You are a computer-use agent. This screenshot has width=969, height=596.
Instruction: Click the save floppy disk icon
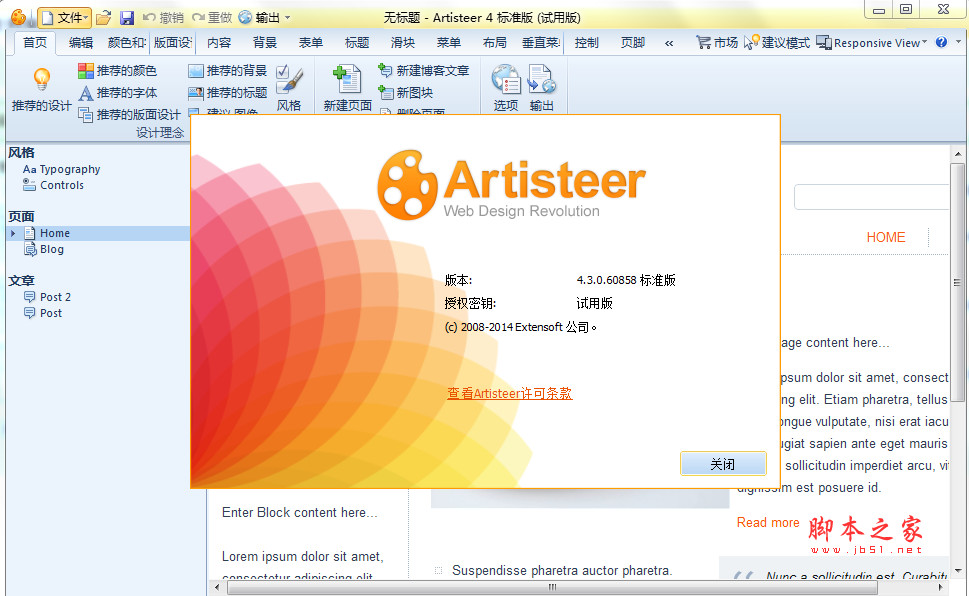pos(126,18)
